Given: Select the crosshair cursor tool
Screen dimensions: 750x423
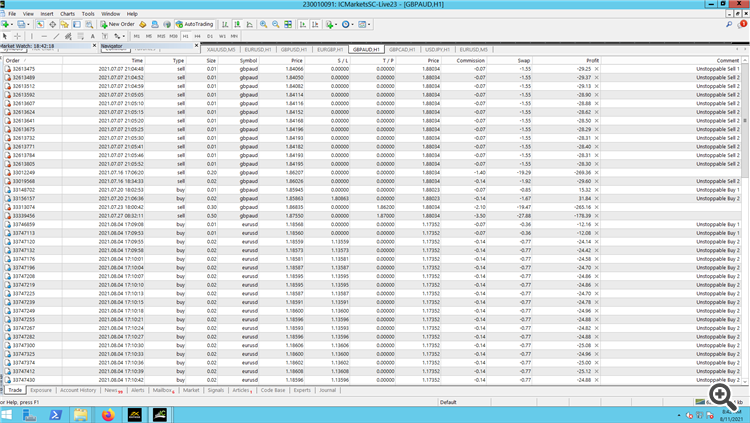Looking at the screenshot, I should [18, 36].
